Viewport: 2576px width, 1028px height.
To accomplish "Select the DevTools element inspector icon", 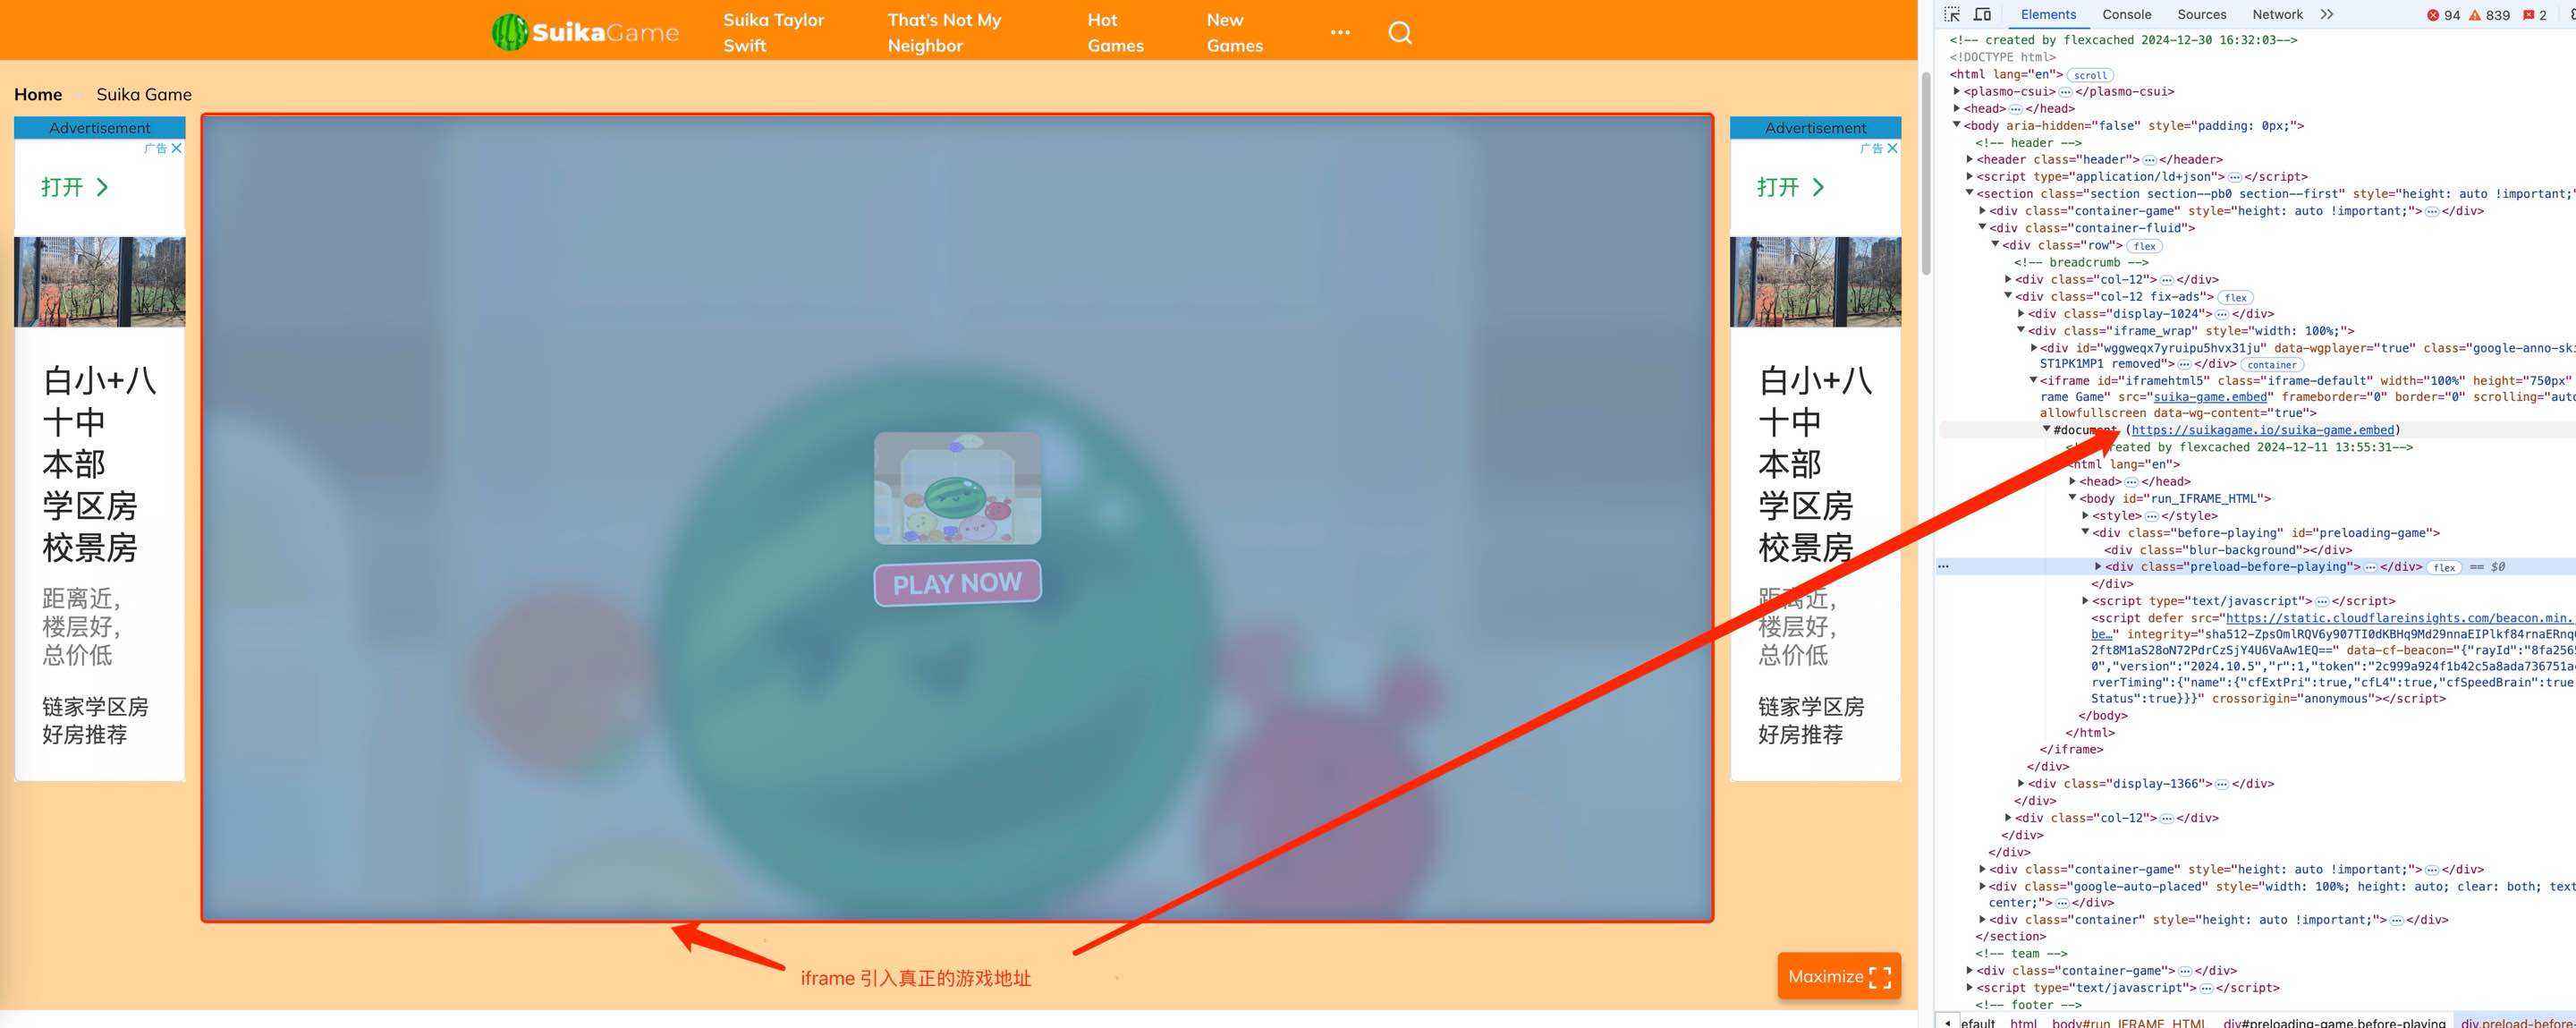I will (1951, 14).
